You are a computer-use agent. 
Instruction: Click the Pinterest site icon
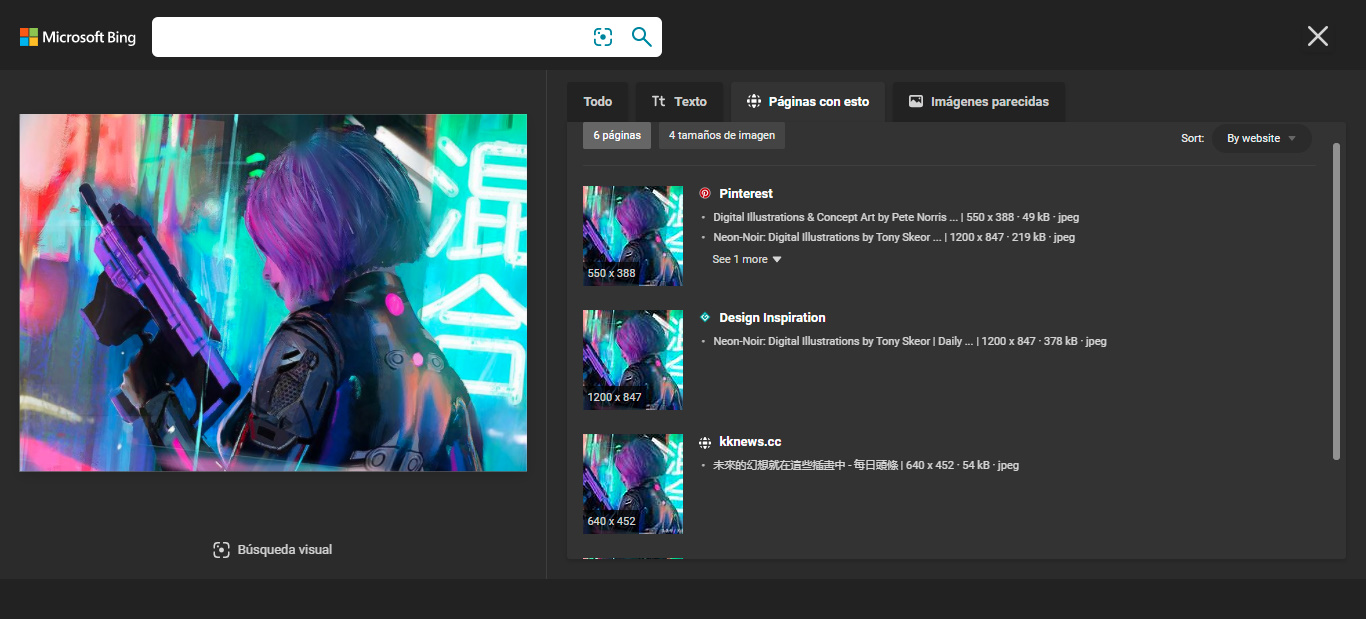[x=705, y=194]
